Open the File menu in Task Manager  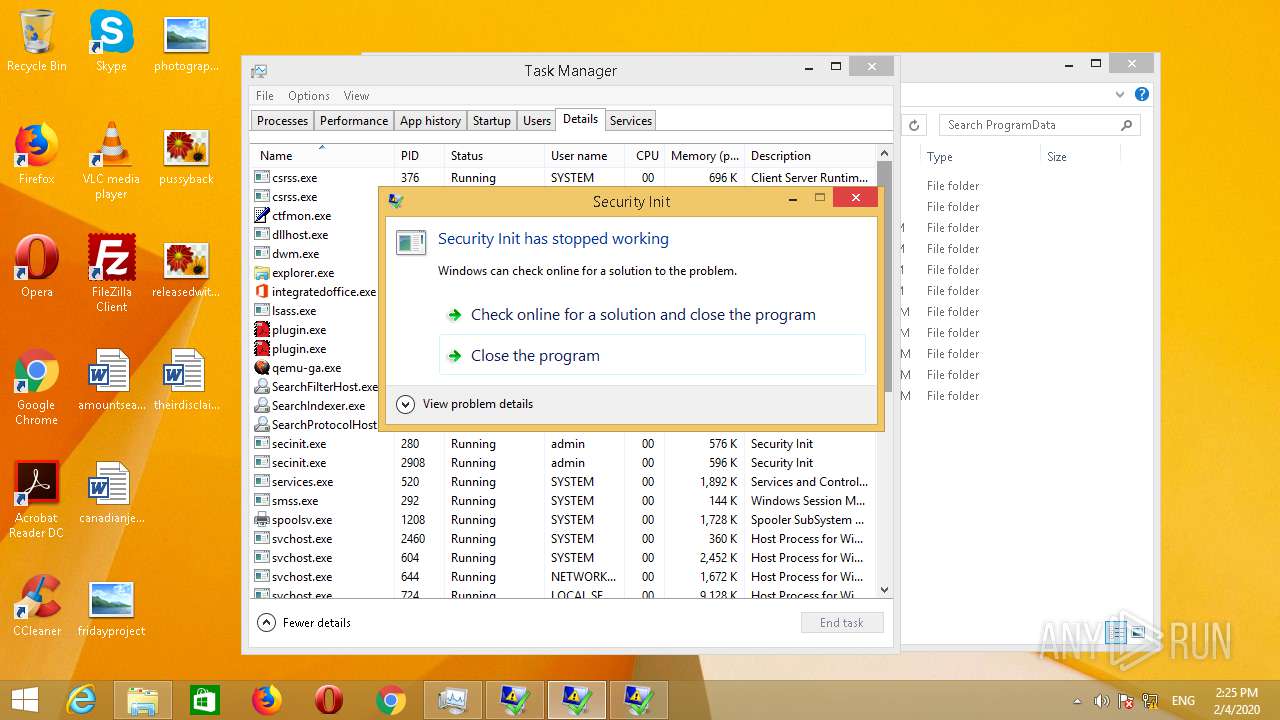coord(265,96)
